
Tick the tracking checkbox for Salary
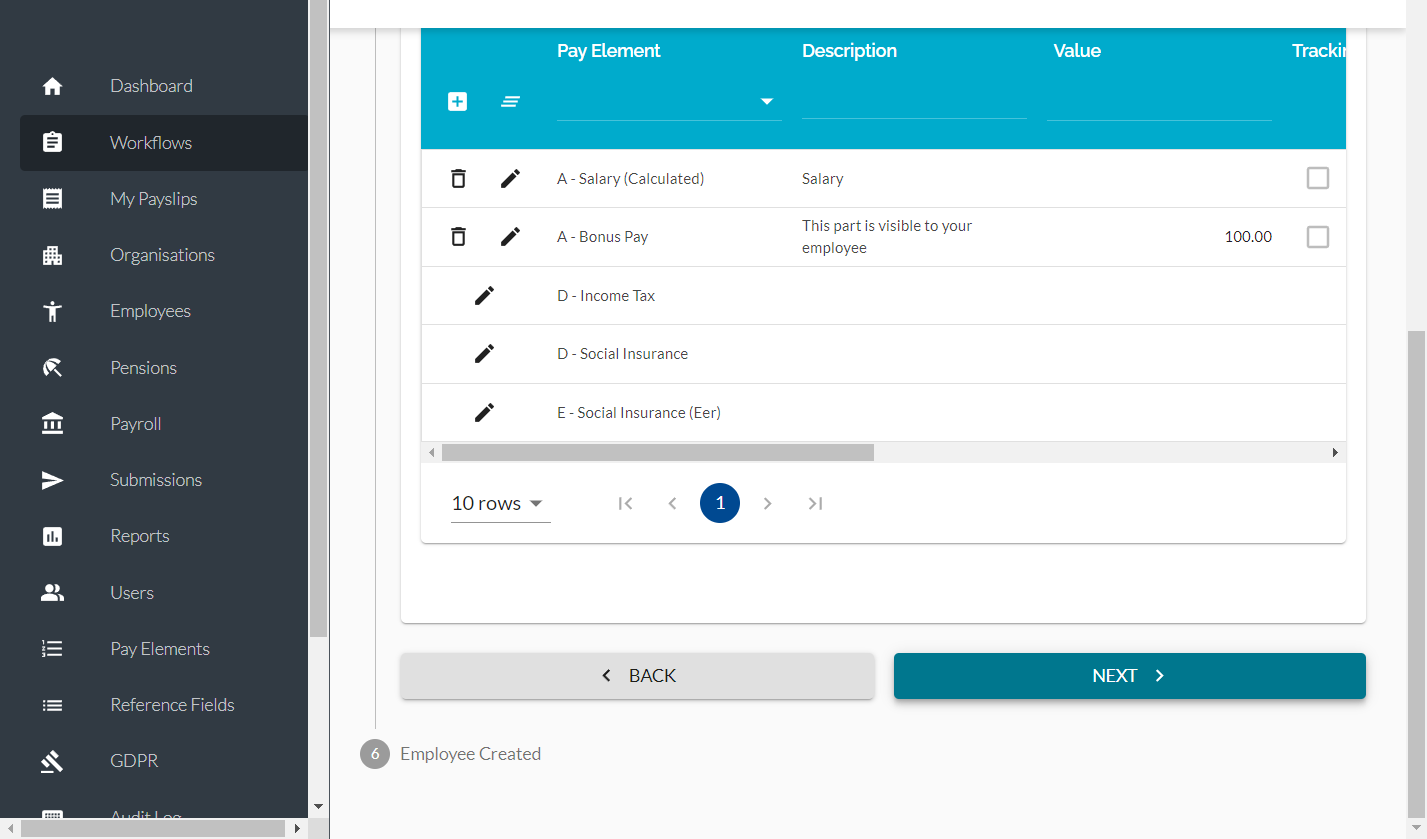pos(1318,178)
